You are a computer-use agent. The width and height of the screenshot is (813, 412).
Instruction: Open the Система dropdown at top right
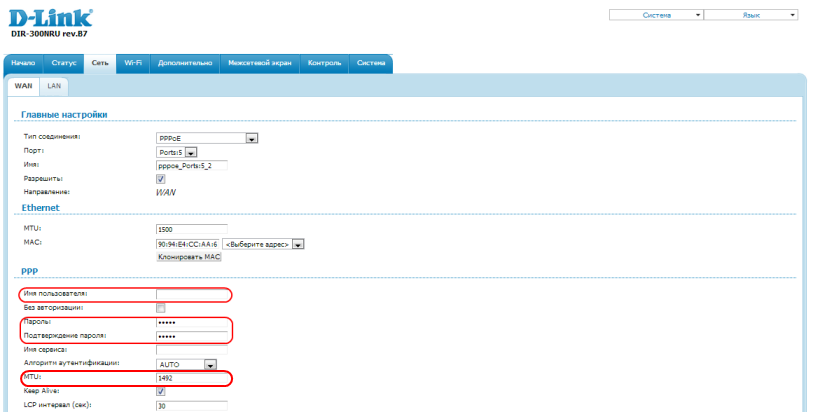(655, 16)
